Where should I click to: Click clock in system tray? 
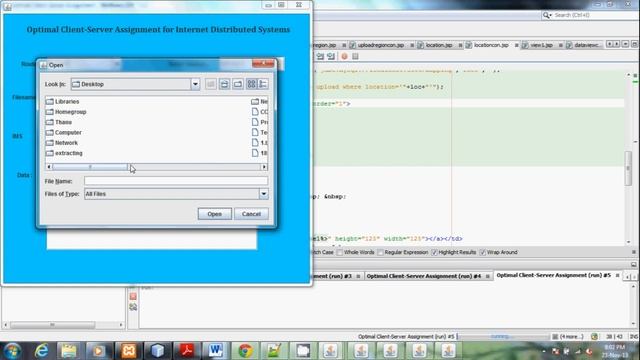tap(615, 351)
